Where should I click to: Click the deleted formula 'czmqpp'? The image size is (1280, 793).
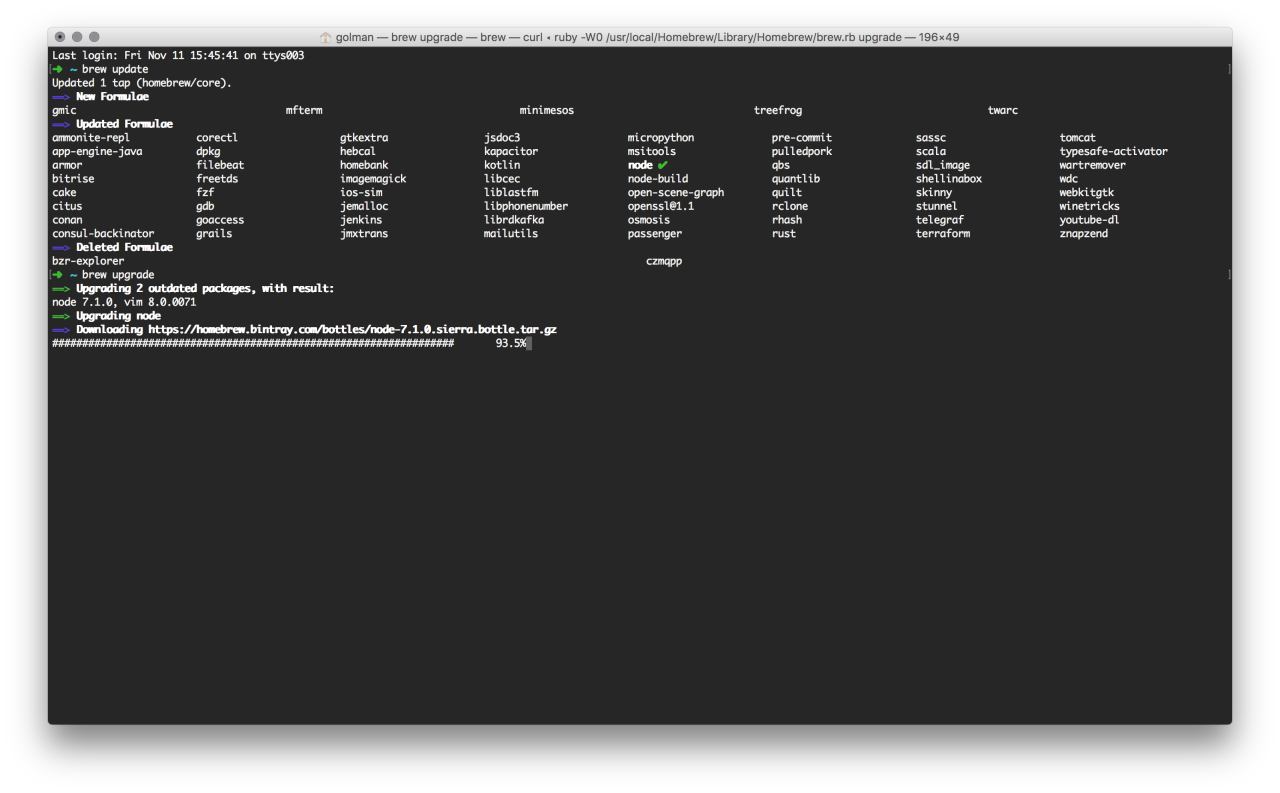click(664, 261)
